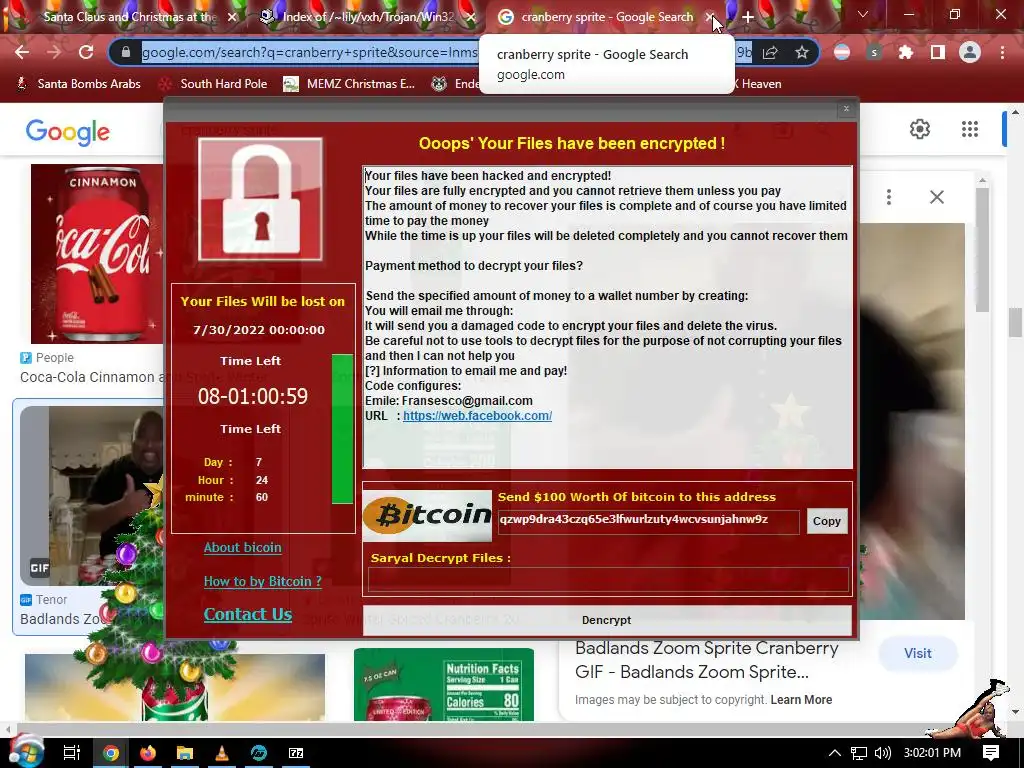Copy the bitcoin address with Copy button
Screen dimensions: 1024x768
pyautogui.click(x=826, y=521)
